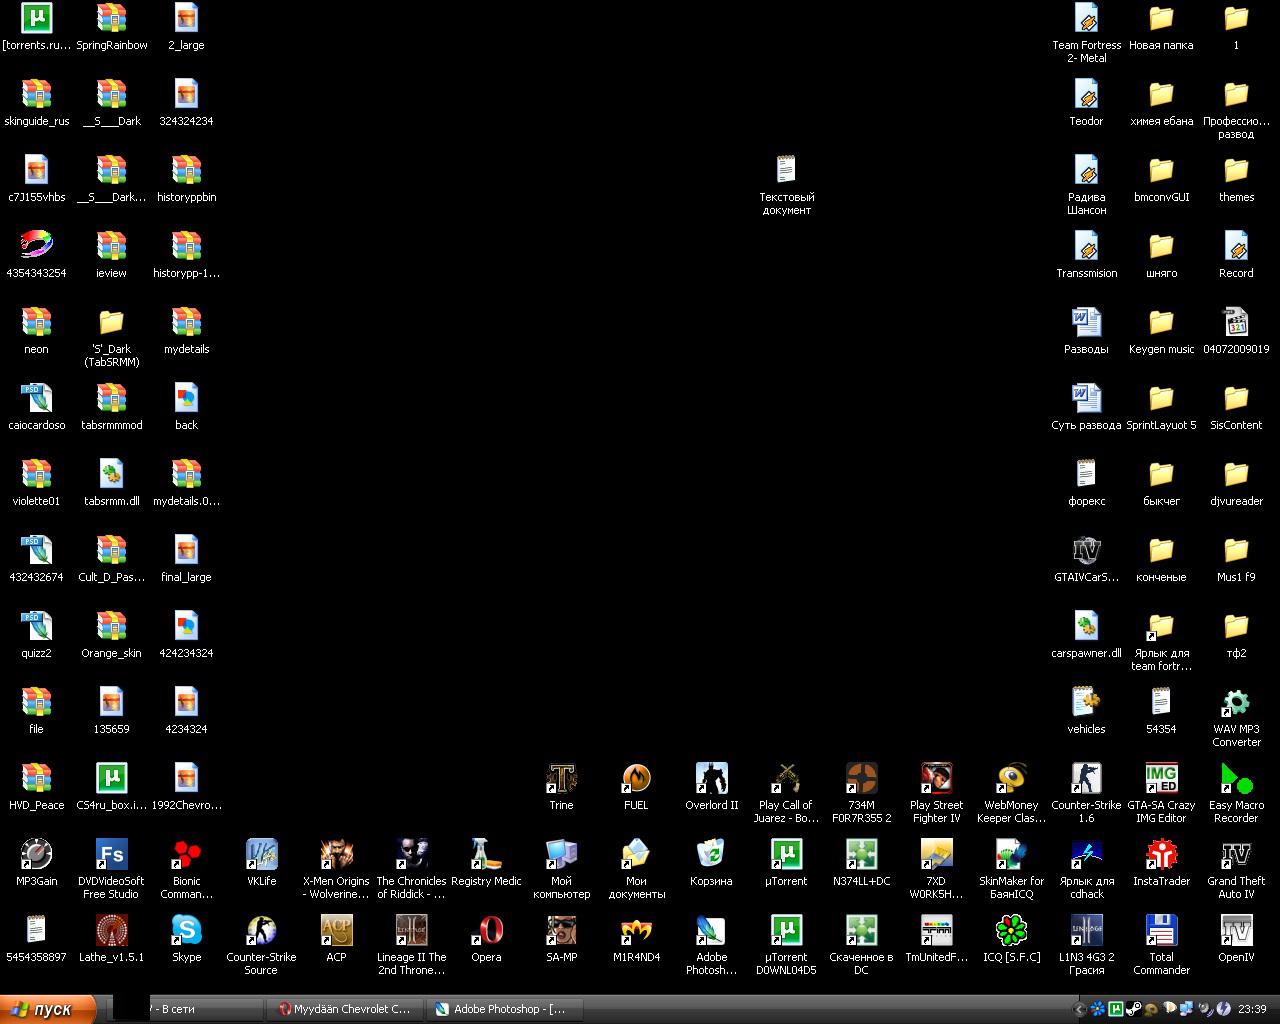This screenshot has width=1280, height=1024.
Task: Activate the 'В сети' taskbar button
Action: [184, 1009]
